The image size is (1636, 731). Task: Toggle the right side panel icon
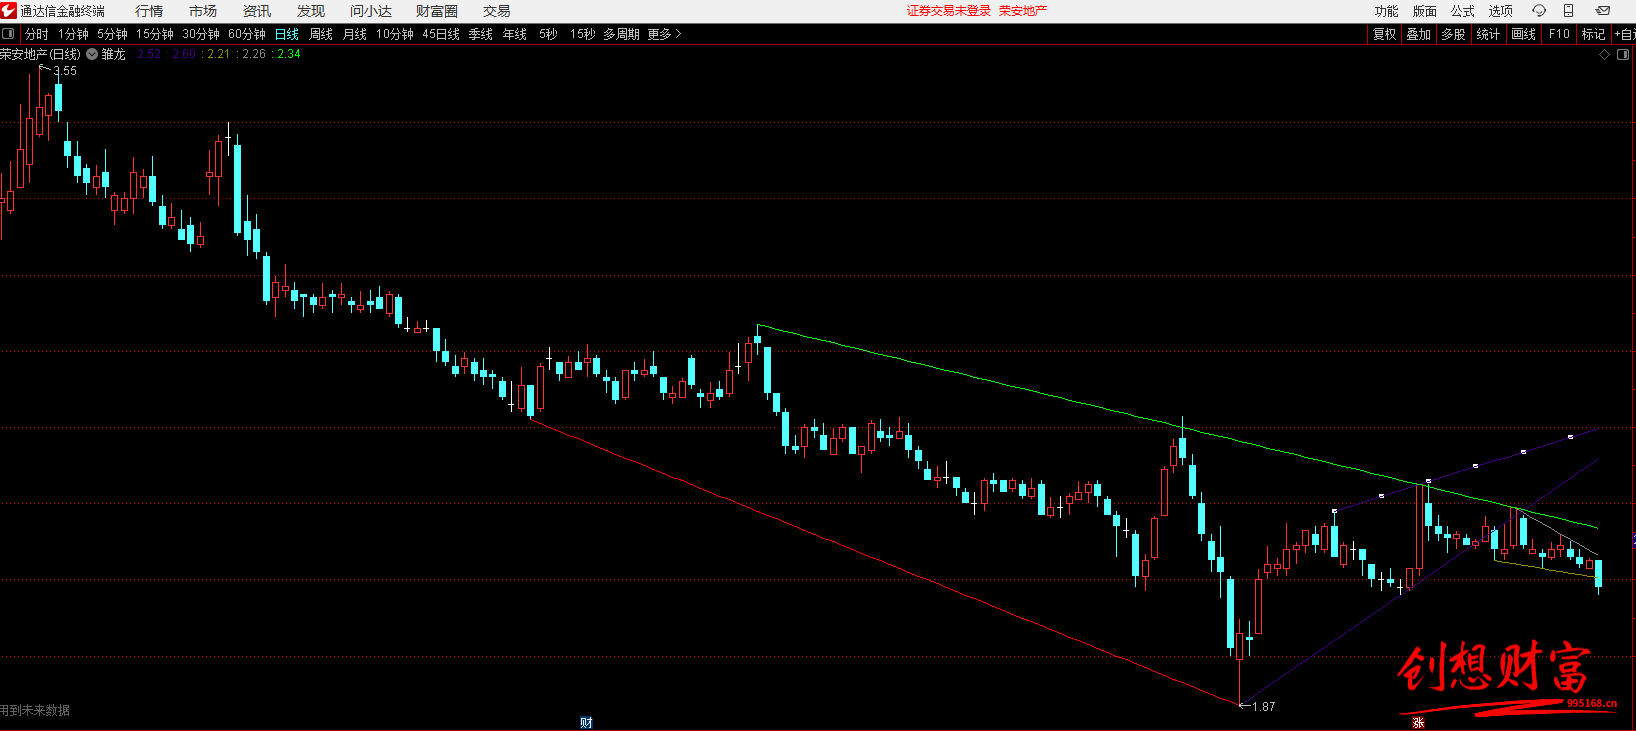[1623, 55]
